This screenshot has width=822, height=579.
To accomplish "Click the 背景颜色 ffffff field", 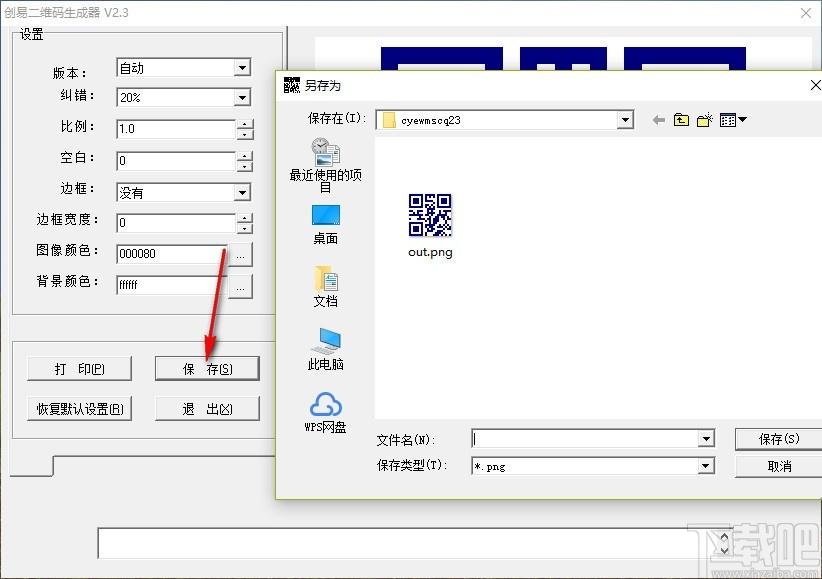I will 172,285.
